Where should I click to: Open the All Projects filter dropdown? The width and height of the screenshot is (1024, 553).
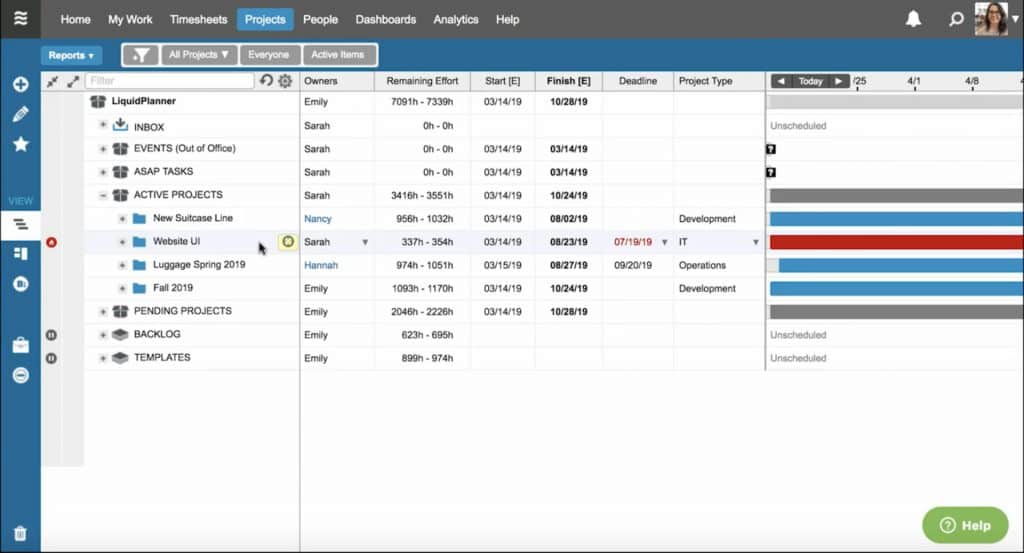point(199,55)
